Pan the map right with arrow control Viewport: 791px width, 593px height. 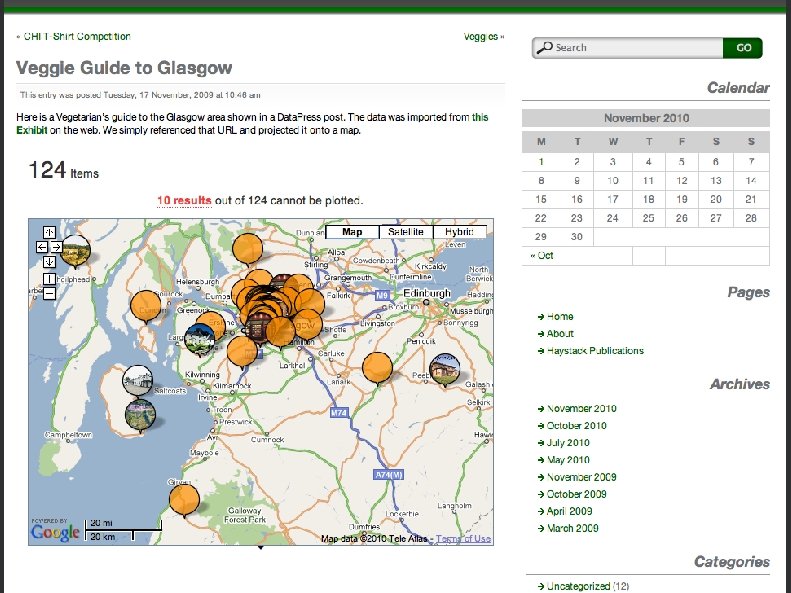pos(56,247)
